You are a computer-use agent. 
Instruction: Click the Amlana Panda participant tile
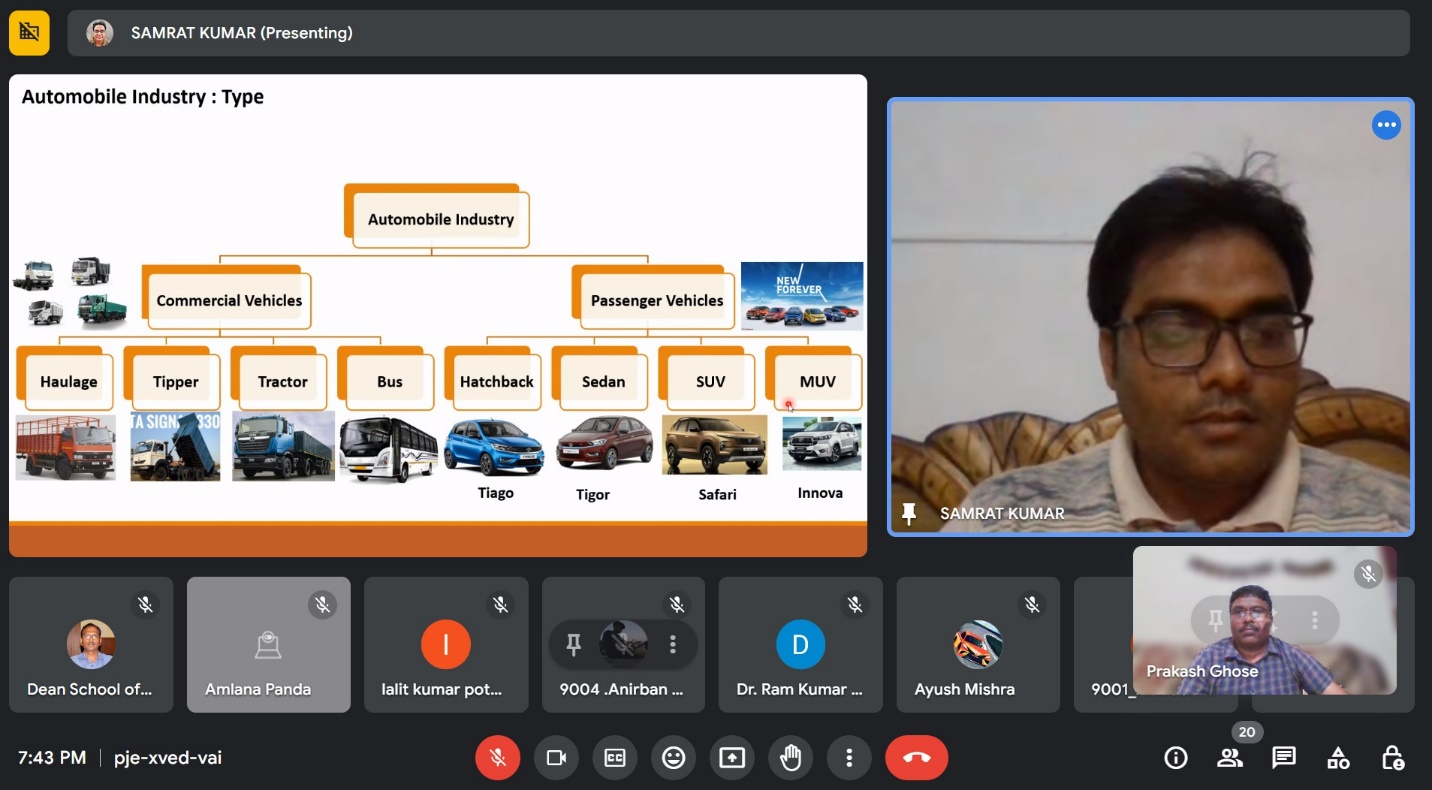tap(268, 645)
